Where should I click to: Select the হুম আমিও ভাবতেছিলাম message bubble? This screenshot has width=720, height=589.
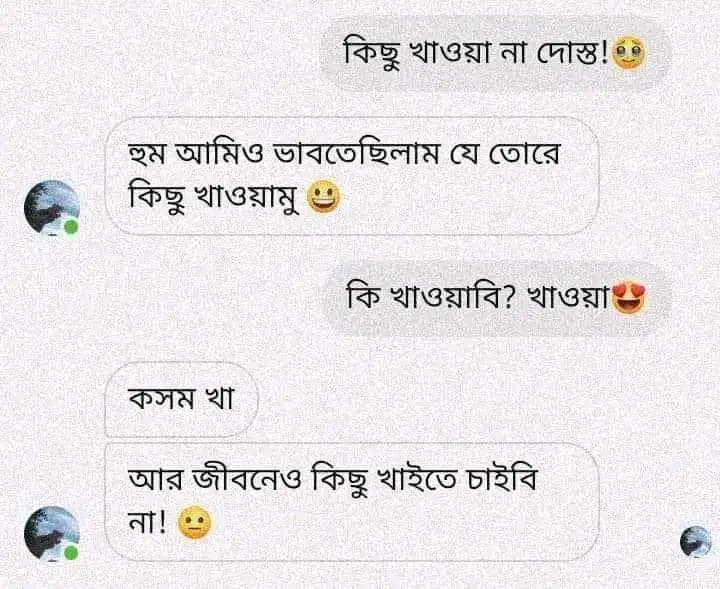[352, 176]
